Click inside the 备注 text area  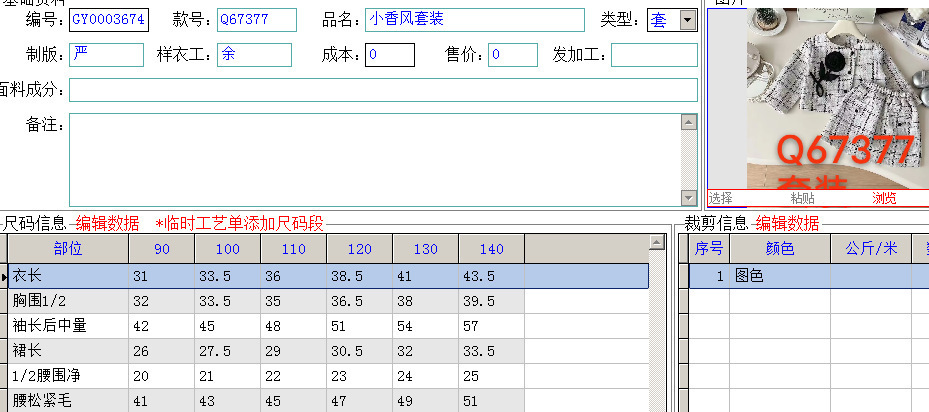coord(375,160)
